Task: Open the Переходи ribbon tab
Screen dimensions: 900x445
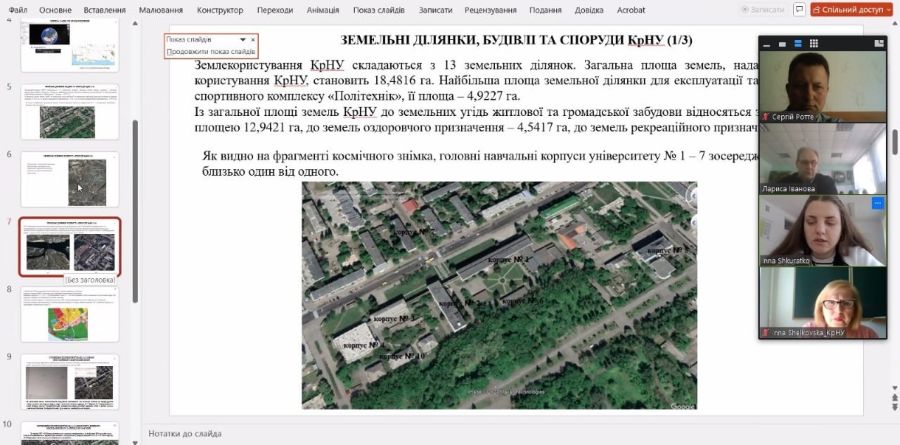Action: (275, 10)
